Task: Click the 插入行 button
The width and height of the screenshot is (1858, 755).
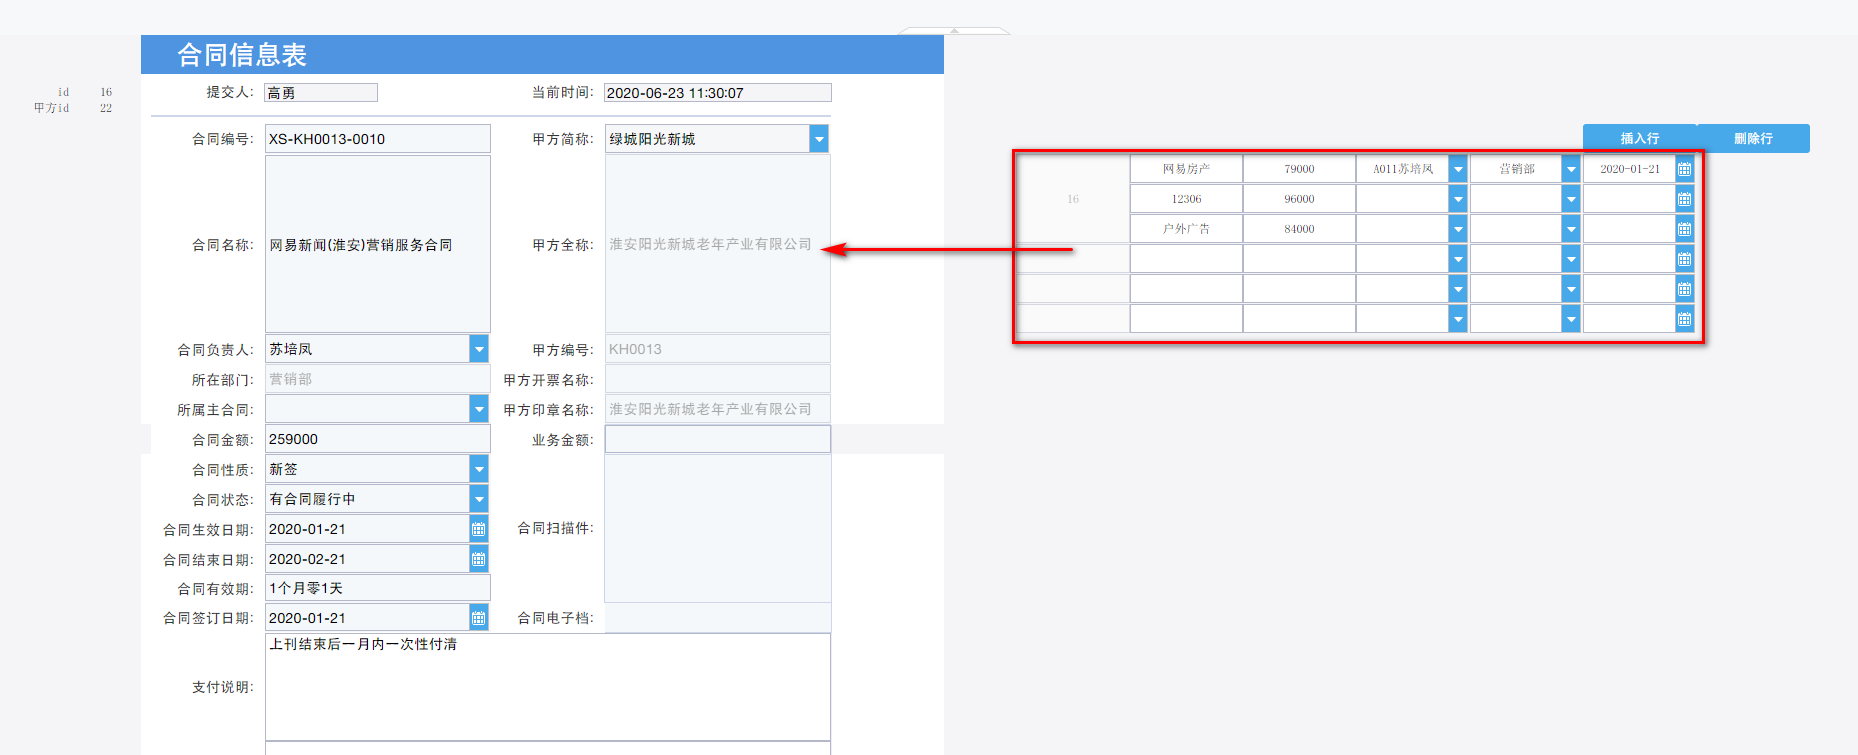Action: point(1640,138)
